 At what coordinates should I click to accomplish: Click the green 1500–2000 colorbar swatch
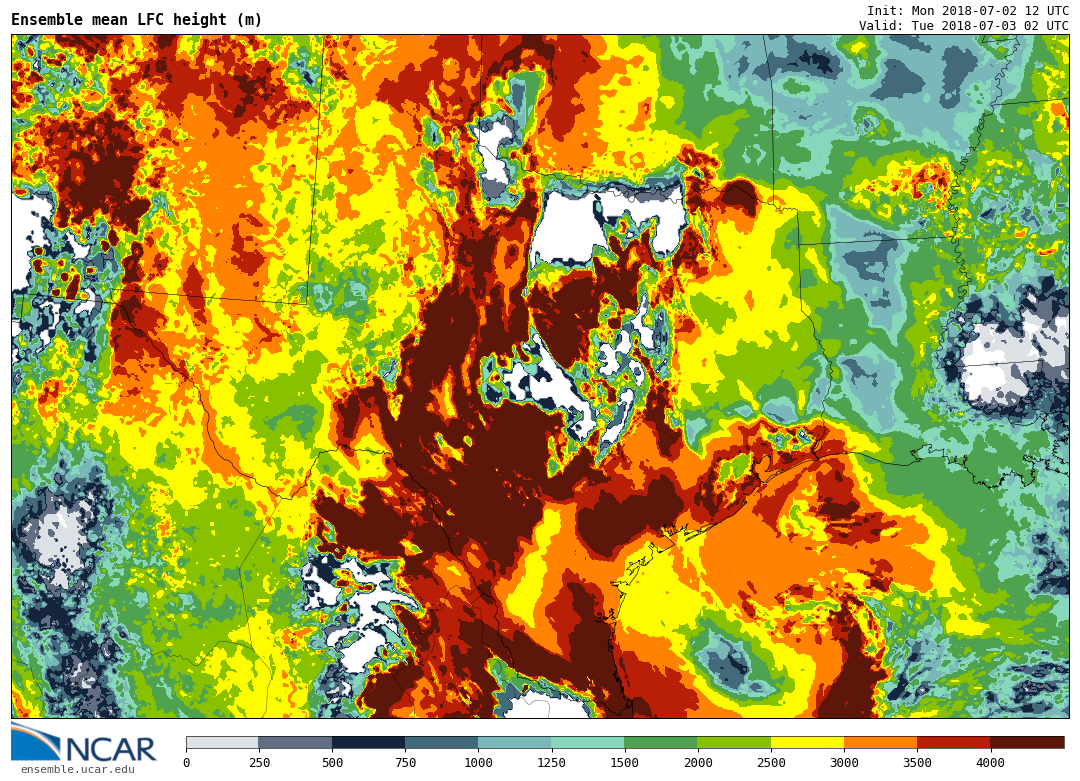(x=660, y=742)
